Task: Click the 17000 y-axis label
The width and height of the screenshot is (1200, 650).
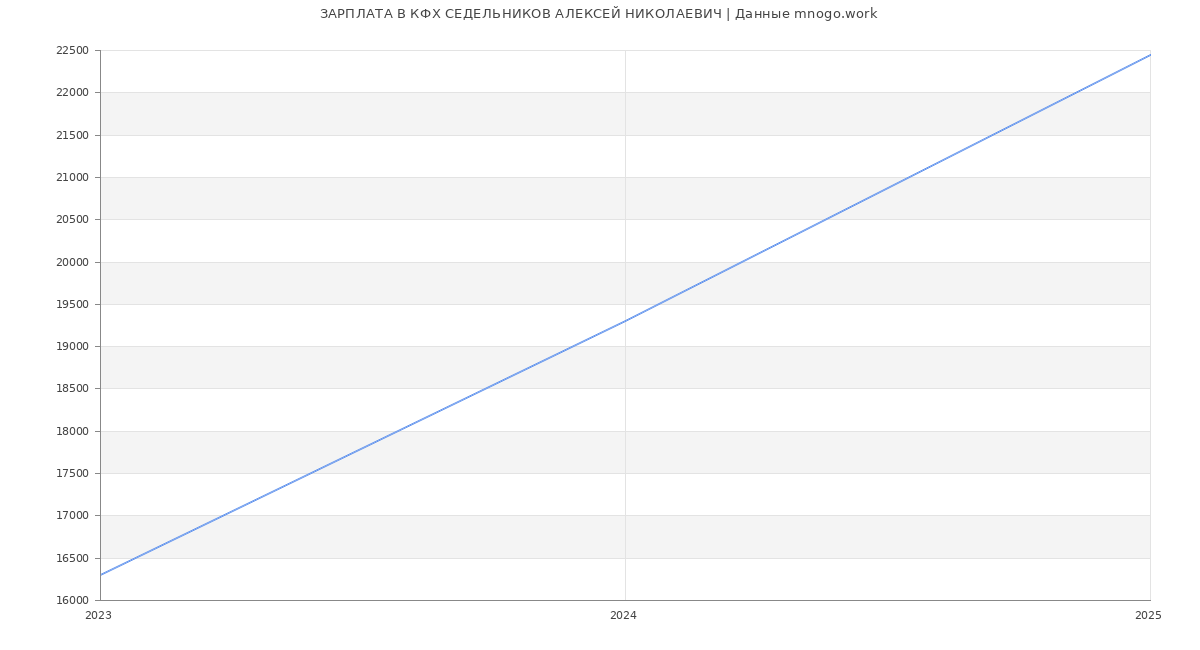Action: (72, 516)
